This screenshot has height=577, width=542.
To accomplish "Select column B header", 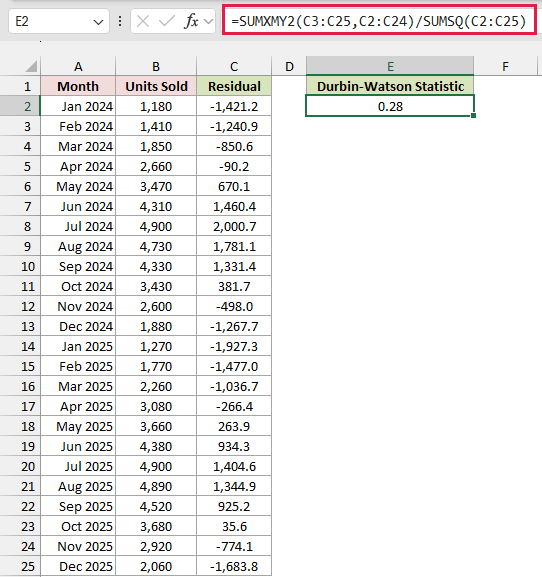I will click(156, 66).
